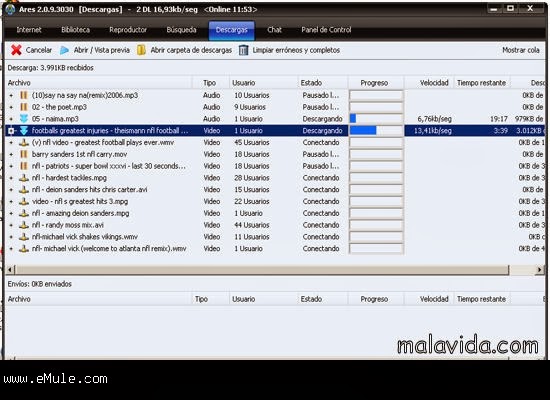Click pause icon of 02 - the poet.mp3
This screenshot has height=400, width=550.
coord(24,107)
